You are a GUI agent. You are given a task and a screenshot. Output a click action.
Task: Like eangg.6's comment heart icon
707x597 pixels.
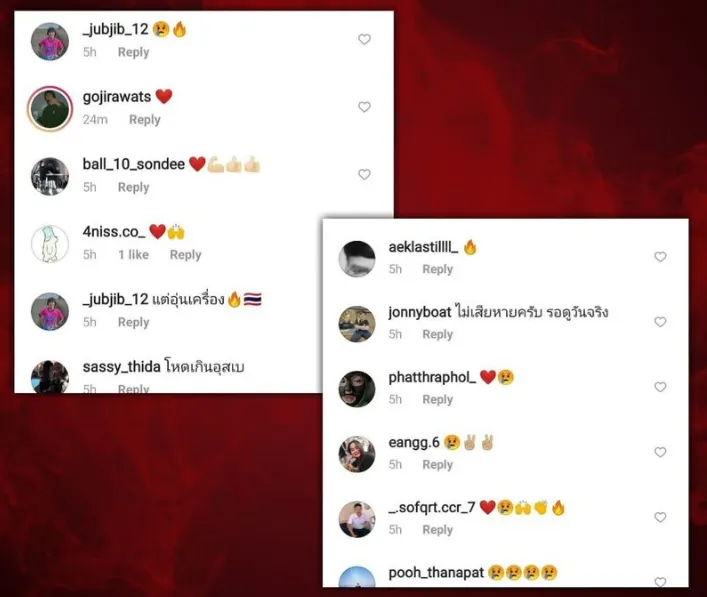[x=660, y=452]
